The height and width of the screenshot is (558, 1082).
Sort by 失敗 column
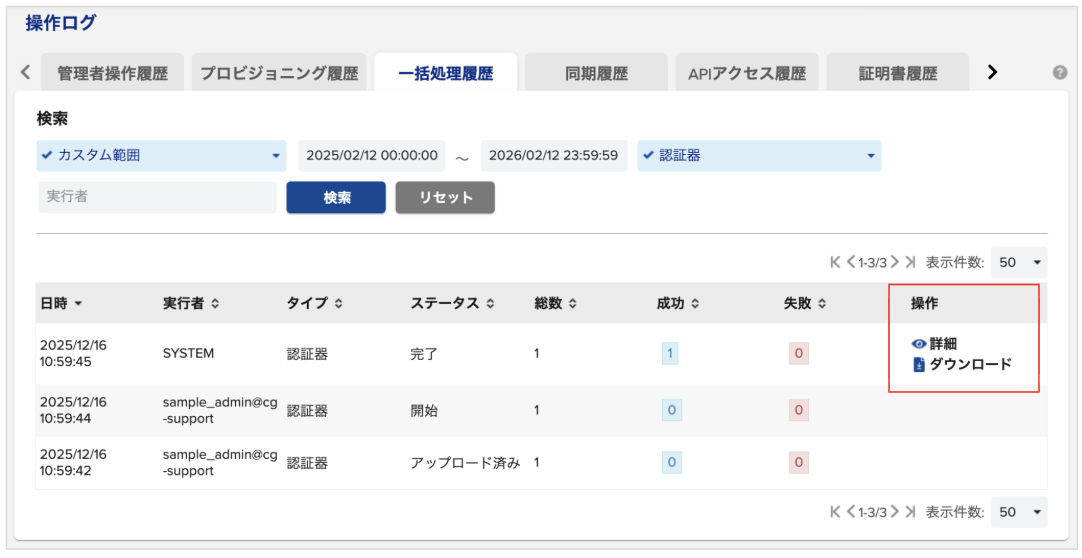(805, 303)
